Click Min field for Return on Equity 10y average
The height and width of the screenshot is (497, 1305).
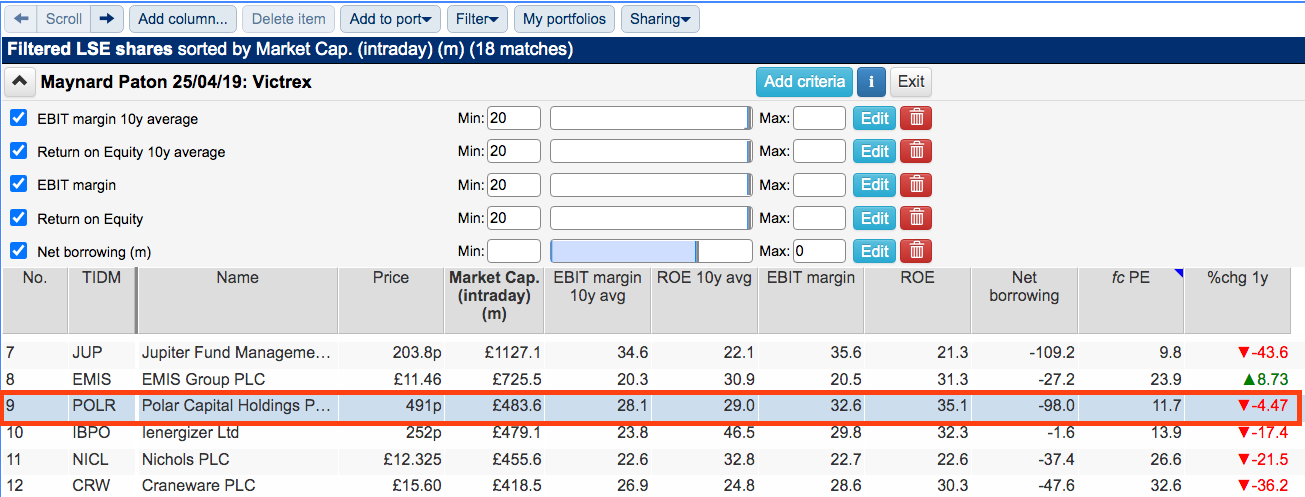click(x=514, y=152)
